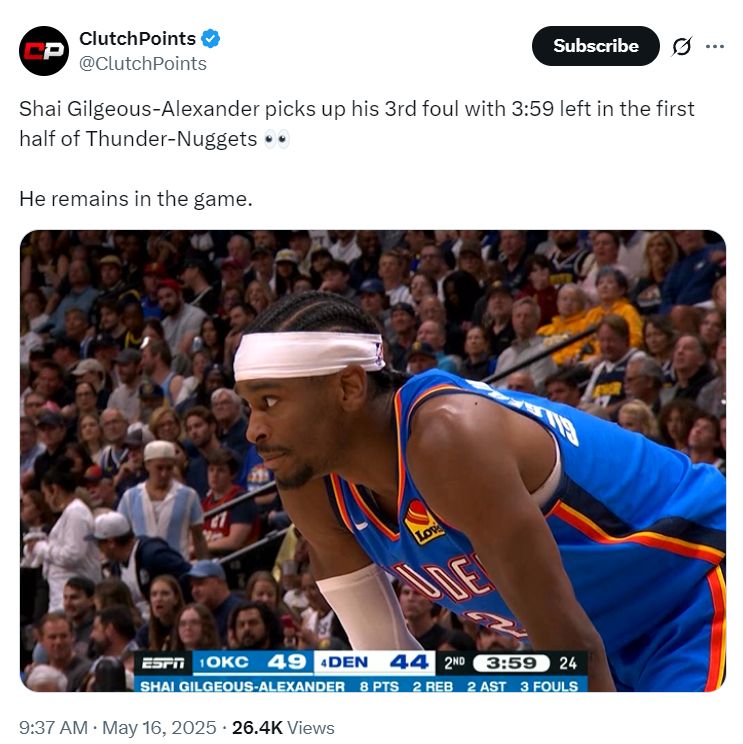
Task: Click the 3 FOULS stat in the image
Action: pyautogui.click(x=549, y=686)
